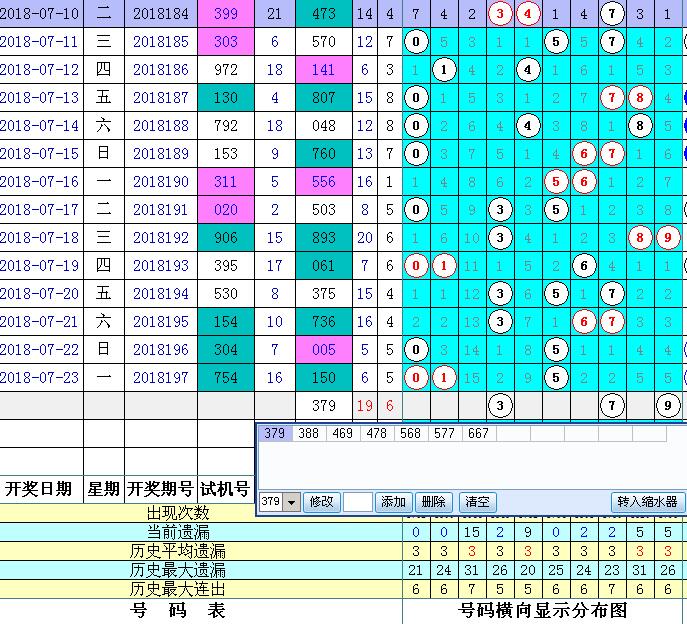The image size is (687, 624).
Task: Click the 历史最大遗漏 row label
Action: 178,571
